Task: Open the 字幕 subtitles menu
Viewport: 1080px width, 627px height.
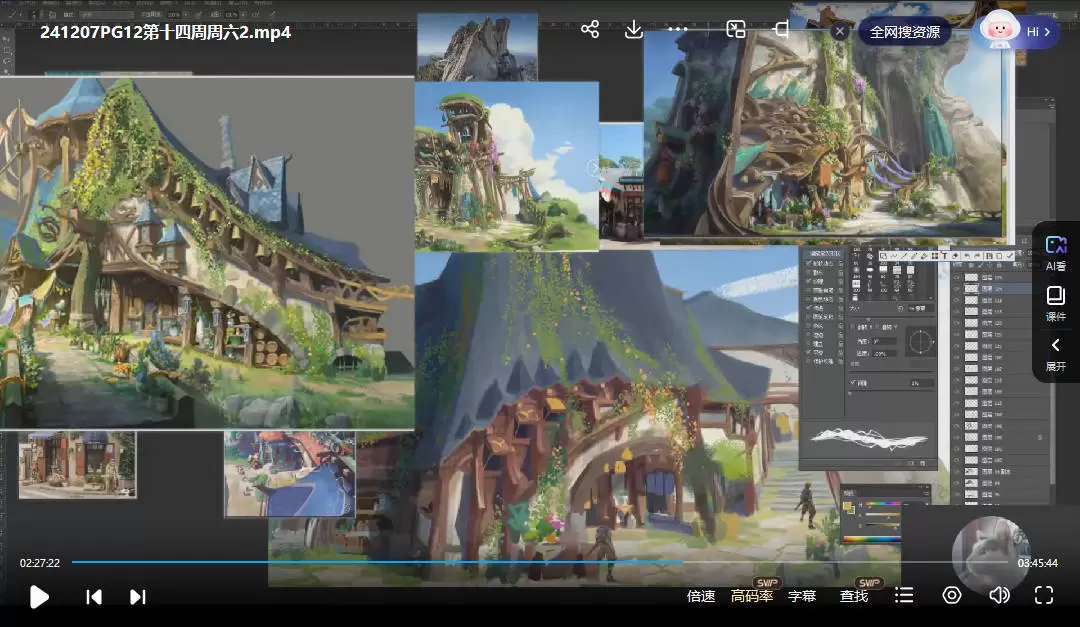Action: [802, 596]
